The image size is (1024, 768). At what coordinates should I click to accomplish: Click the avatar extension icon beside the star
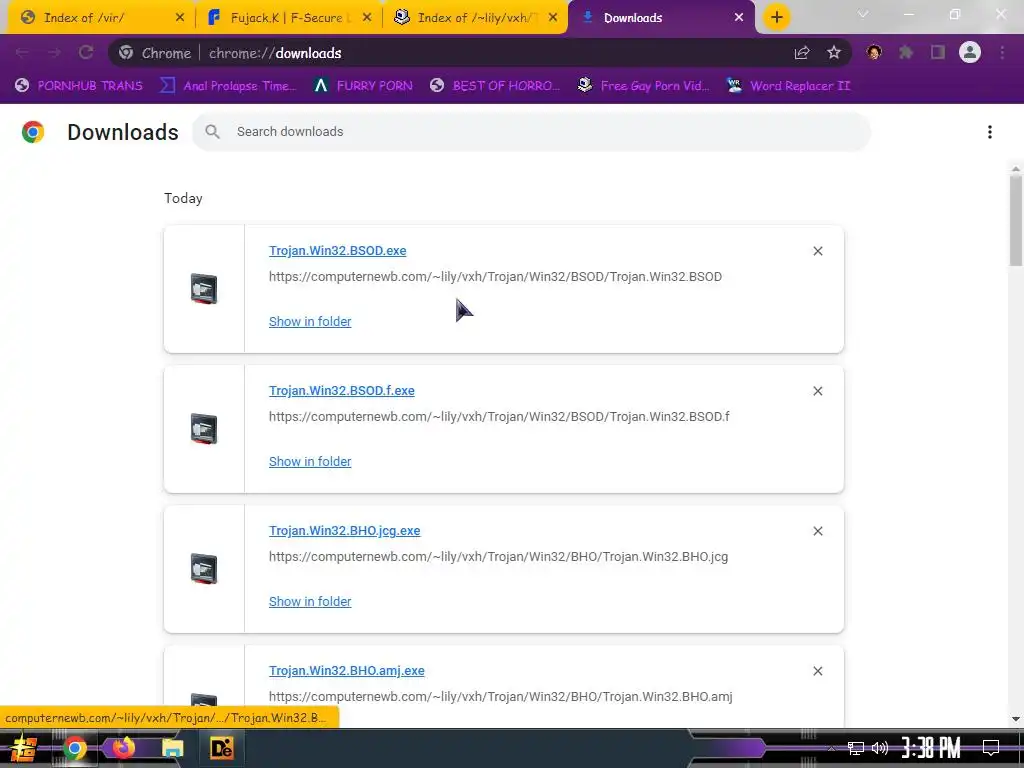874,53
